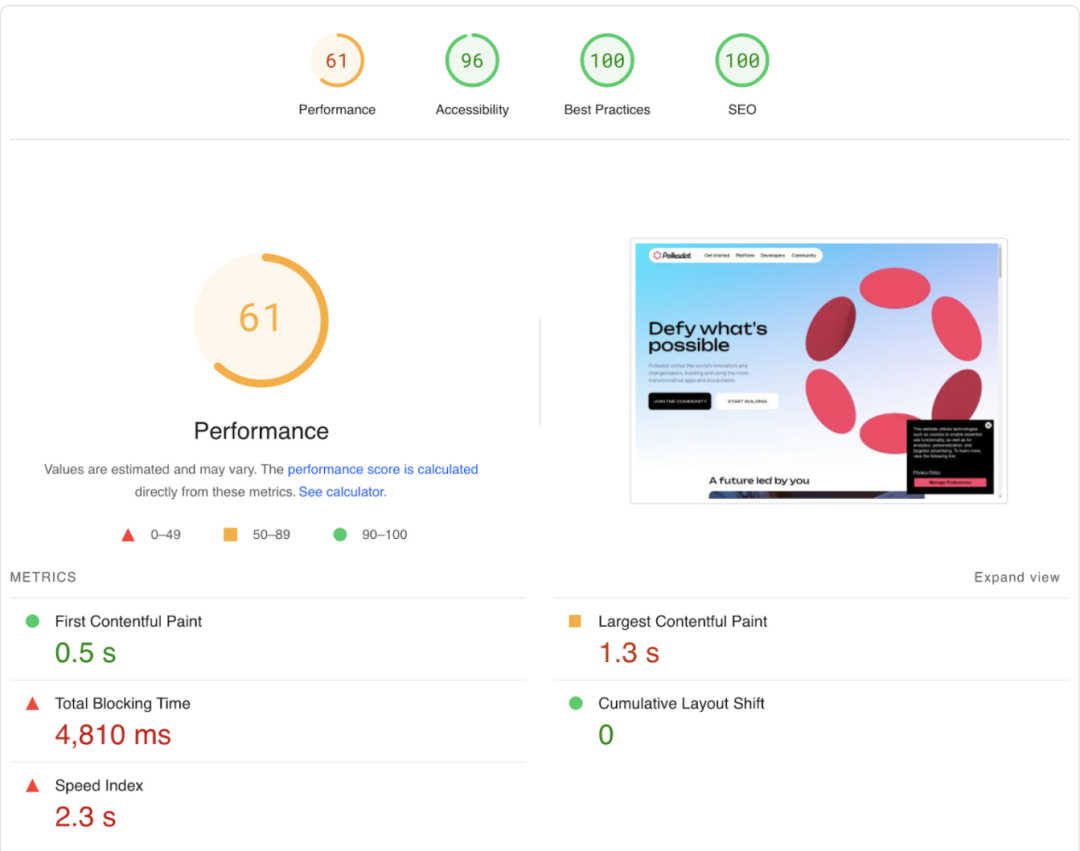Image resolution: width=1080 pixels, height=851 pixels.
Task: Click the green dot beside Cumulative Layout Shift
Action: point(576,703)
